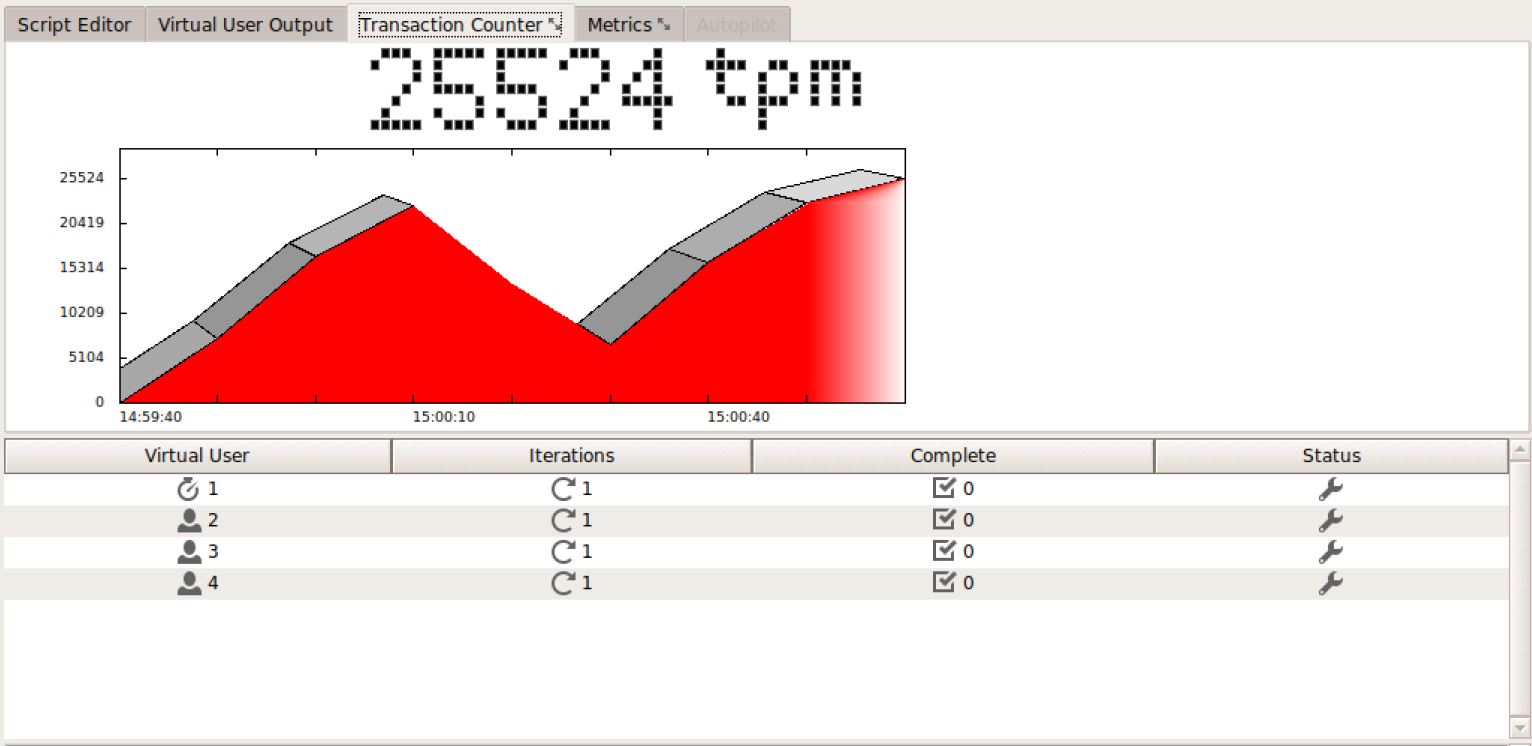Image resolution: width=1532 pixels, height=746 pixels.
Task: Click the Iterations column header
Action: coord(571,456)
